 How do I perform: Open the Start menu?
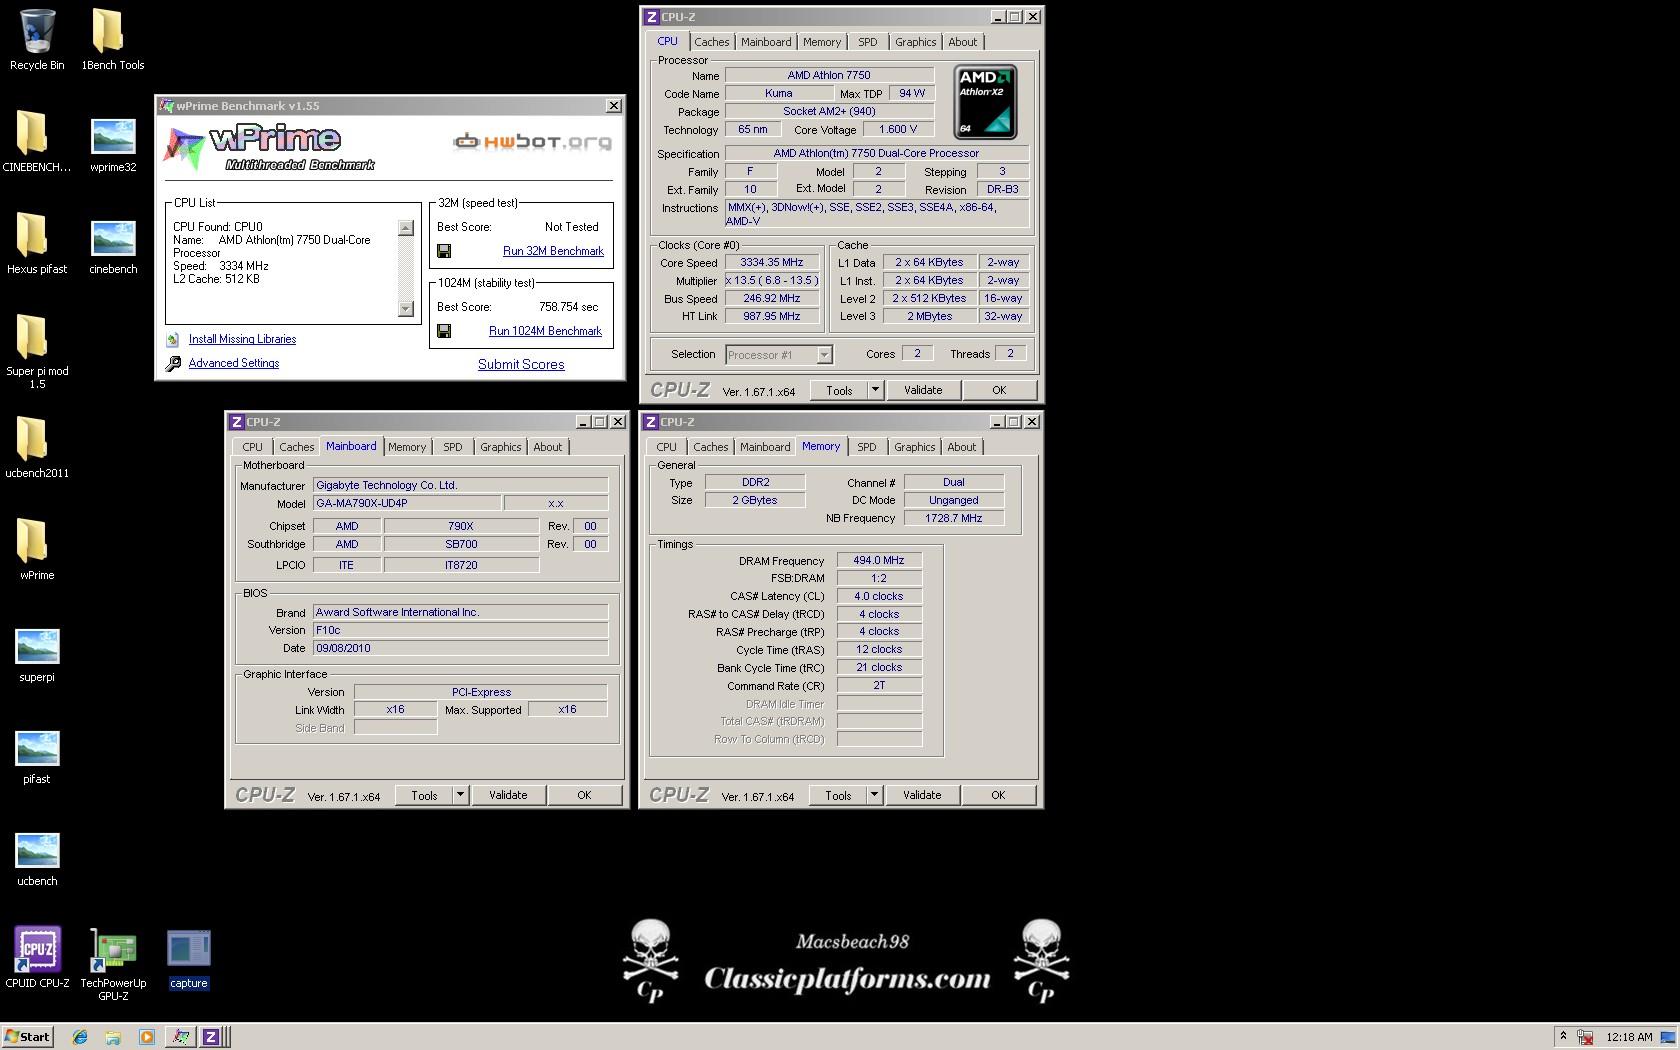[x=27, y=1037]
